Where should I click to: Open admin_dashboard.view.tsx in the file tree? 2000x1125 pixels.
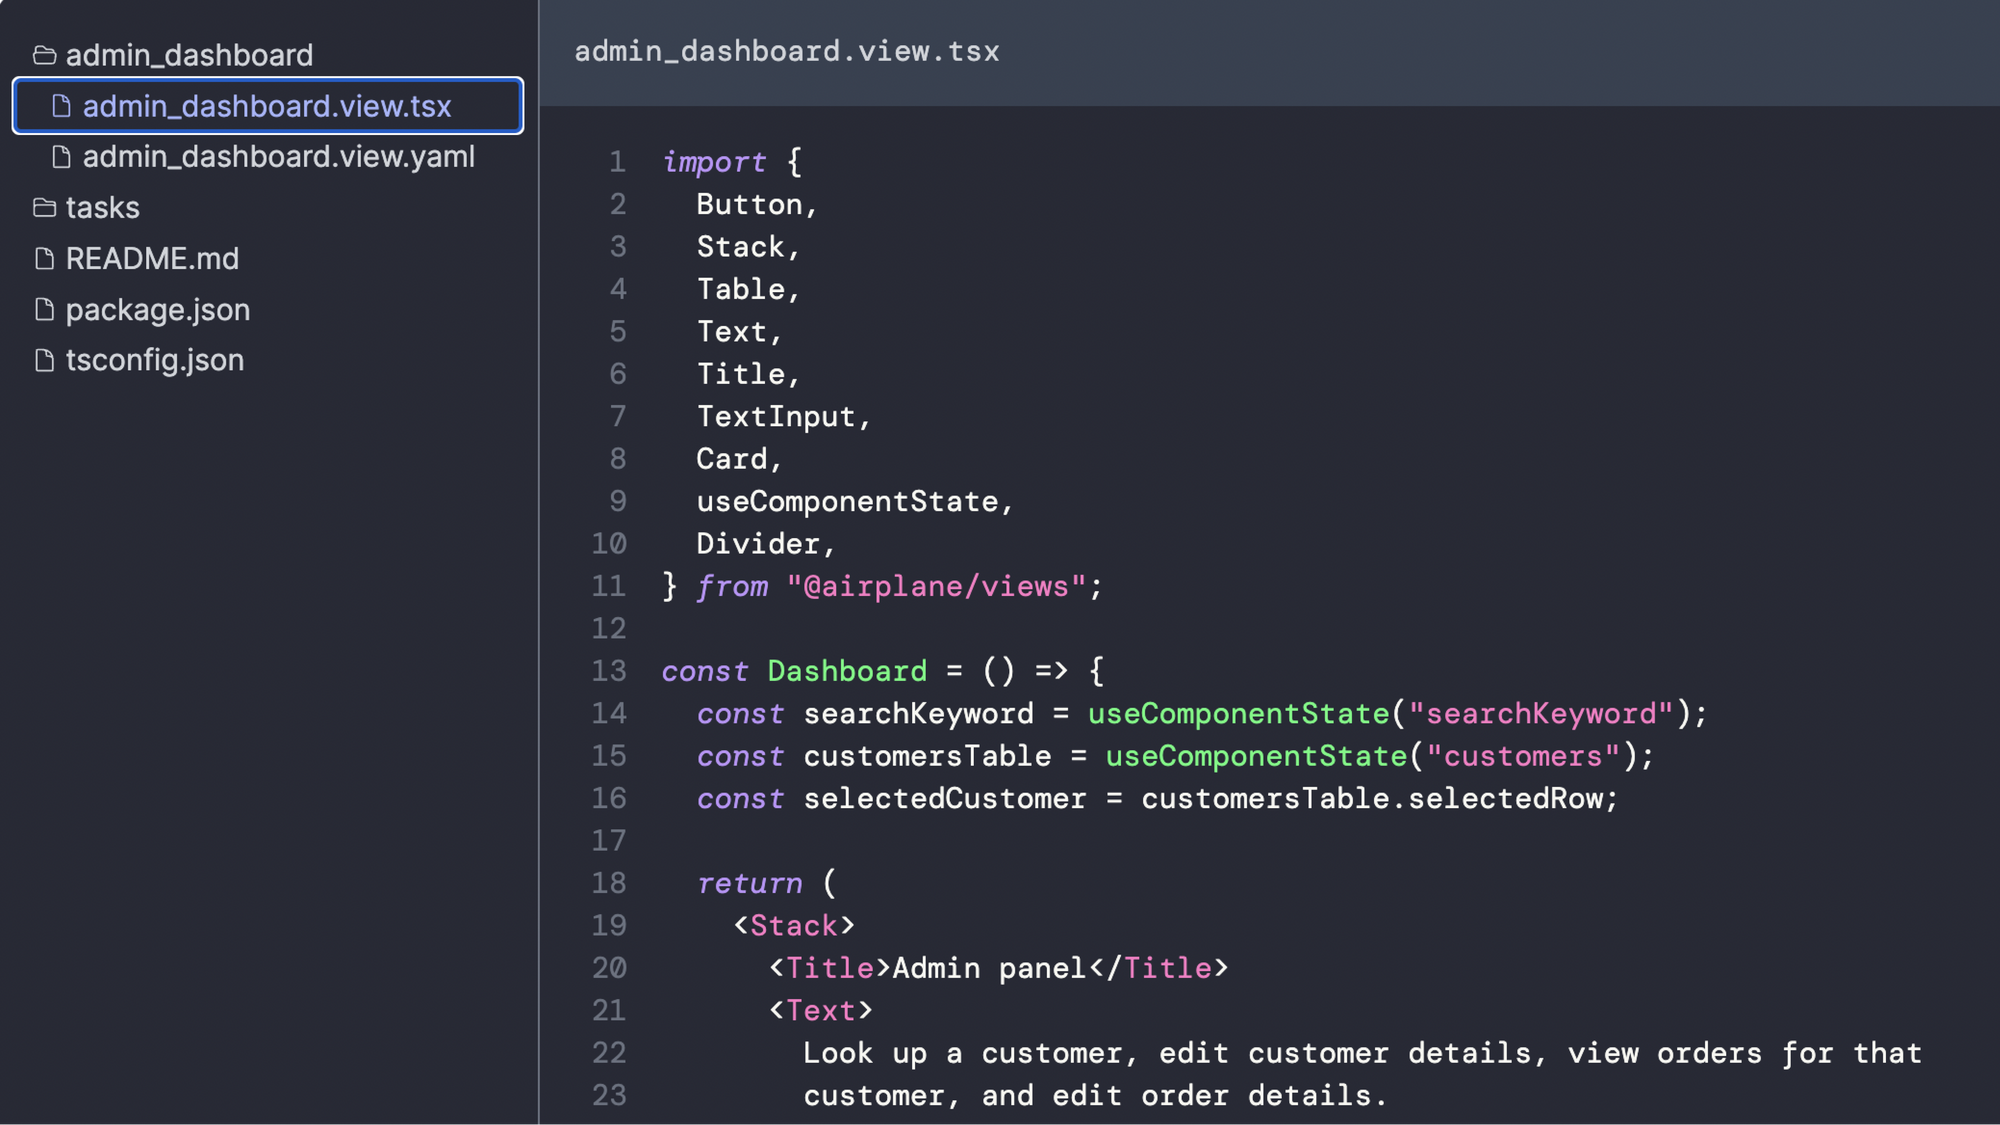(268, 106)
